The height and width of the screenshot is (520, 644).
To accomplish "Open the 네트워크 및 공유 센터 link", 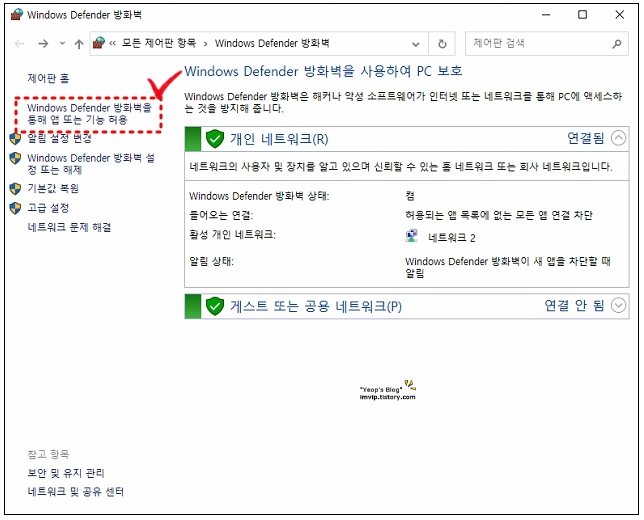I will 75,491.
